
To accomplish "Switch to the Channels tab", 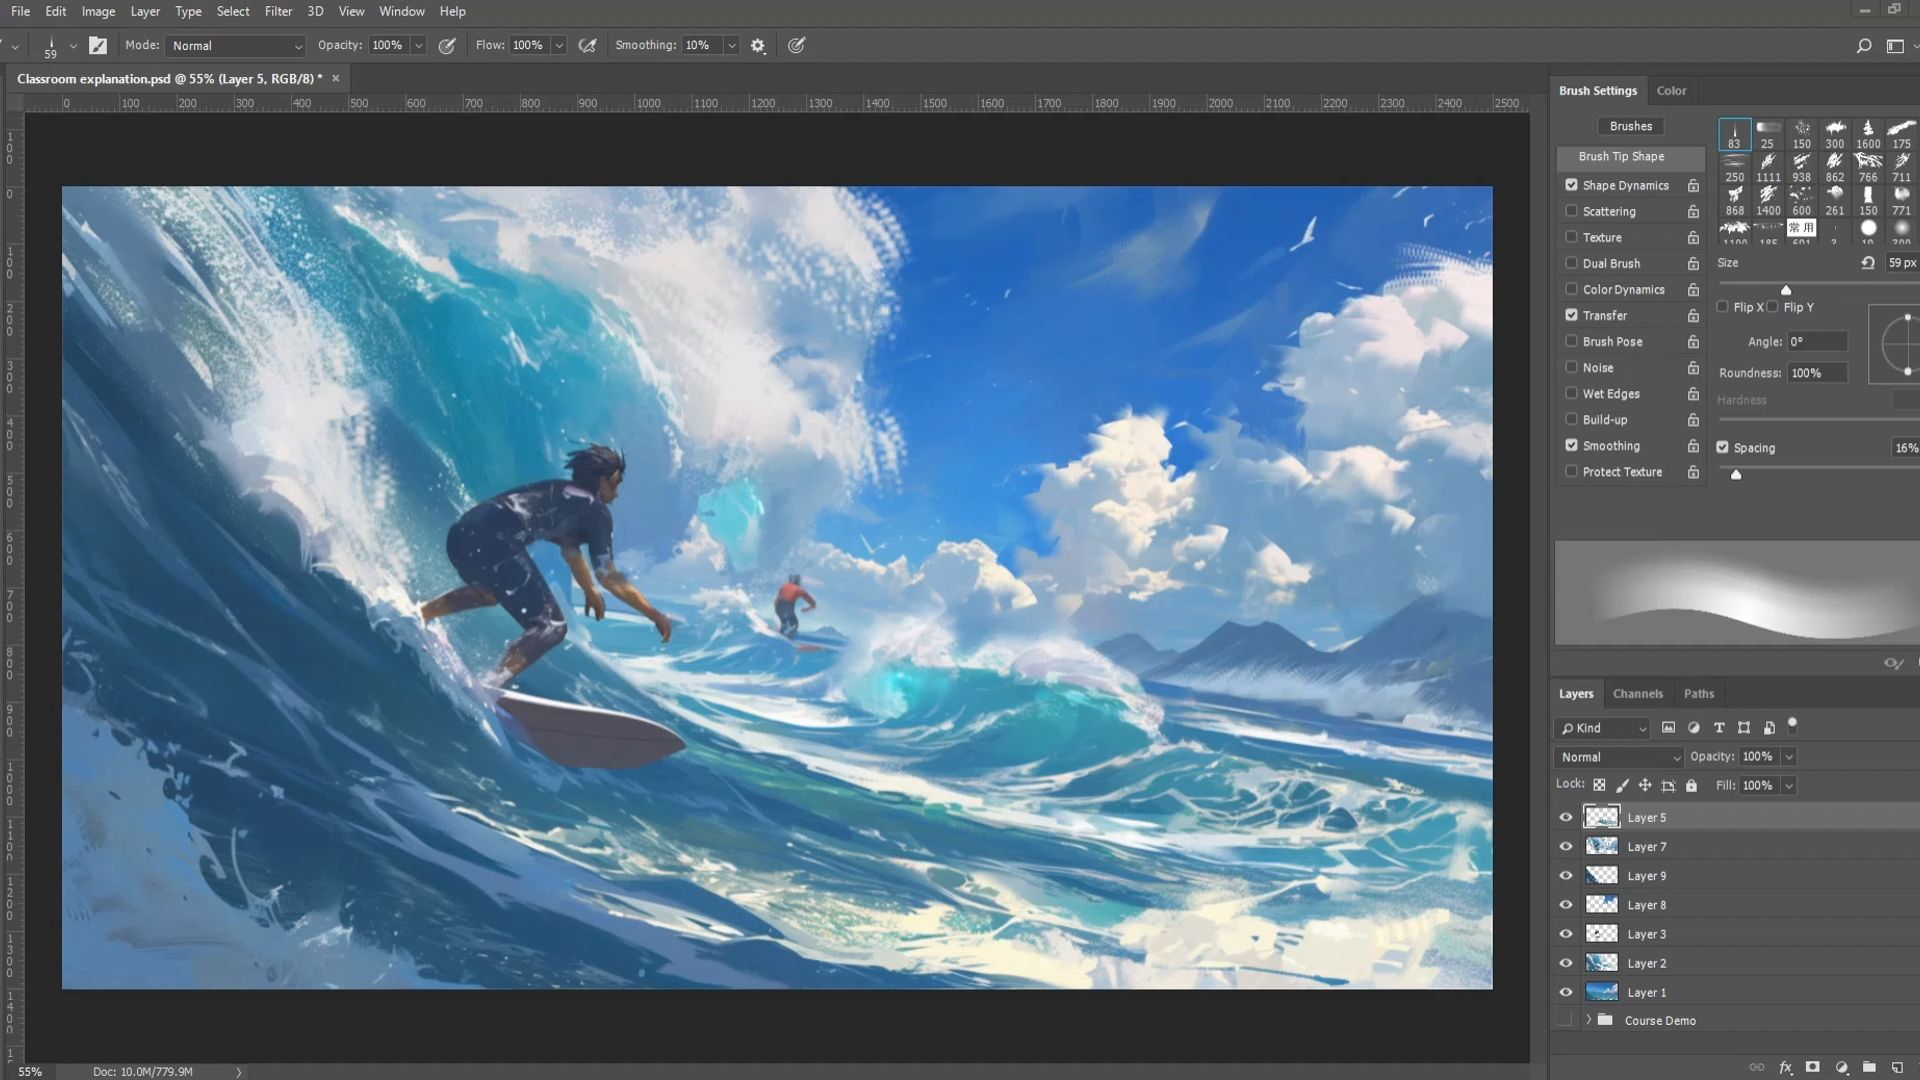I will 1638,694.
